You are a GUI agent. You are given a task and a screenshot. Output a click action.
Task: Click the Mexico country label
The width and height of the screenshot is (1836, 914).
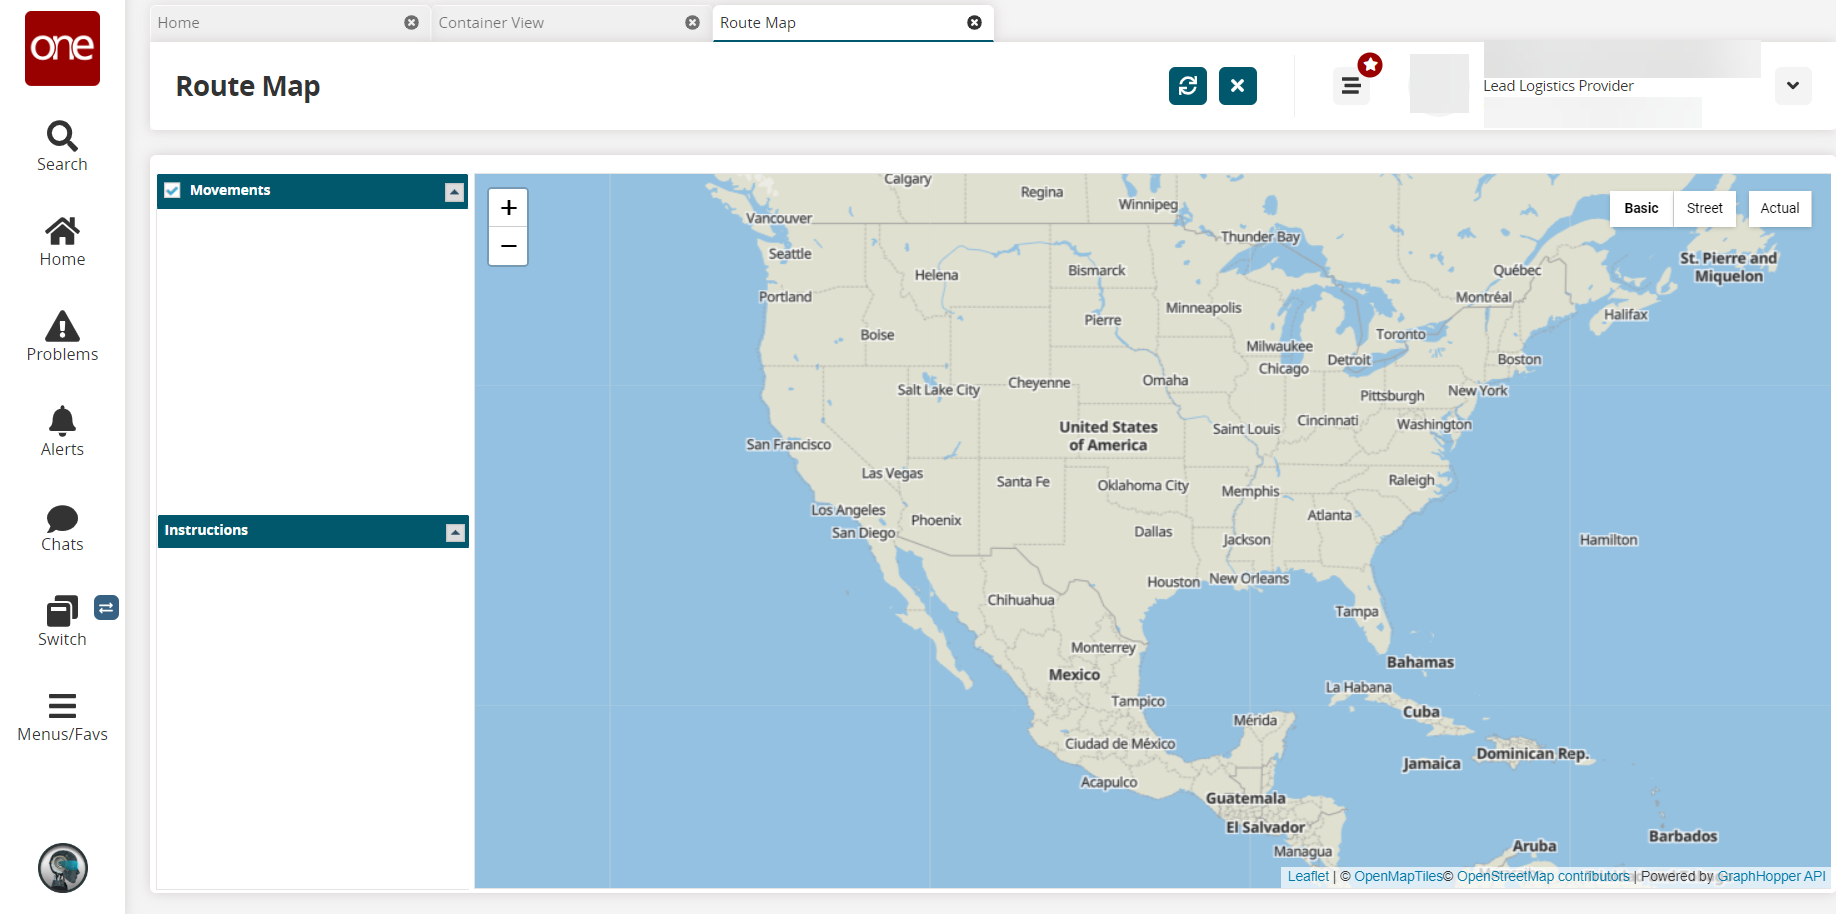[1074, 675]
